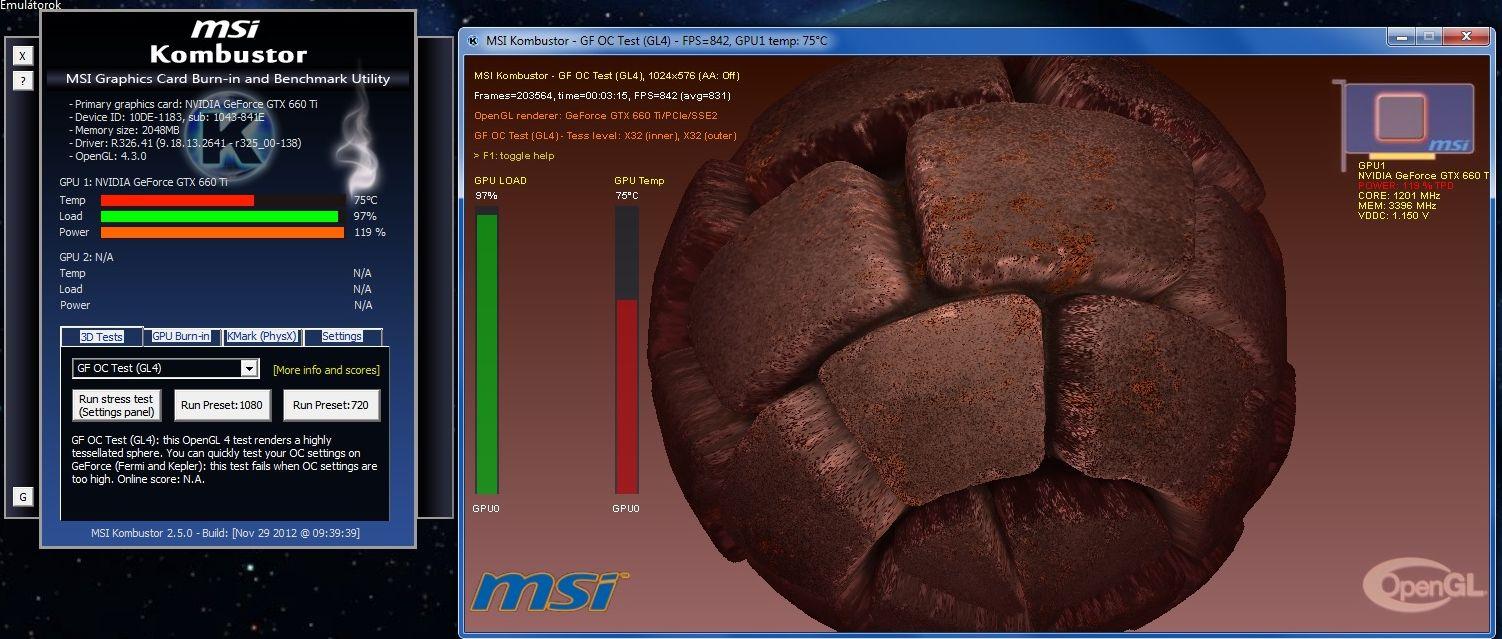Open the Settings tab
The height and width of the screenshot is (639, 1502).
point(342,337)
